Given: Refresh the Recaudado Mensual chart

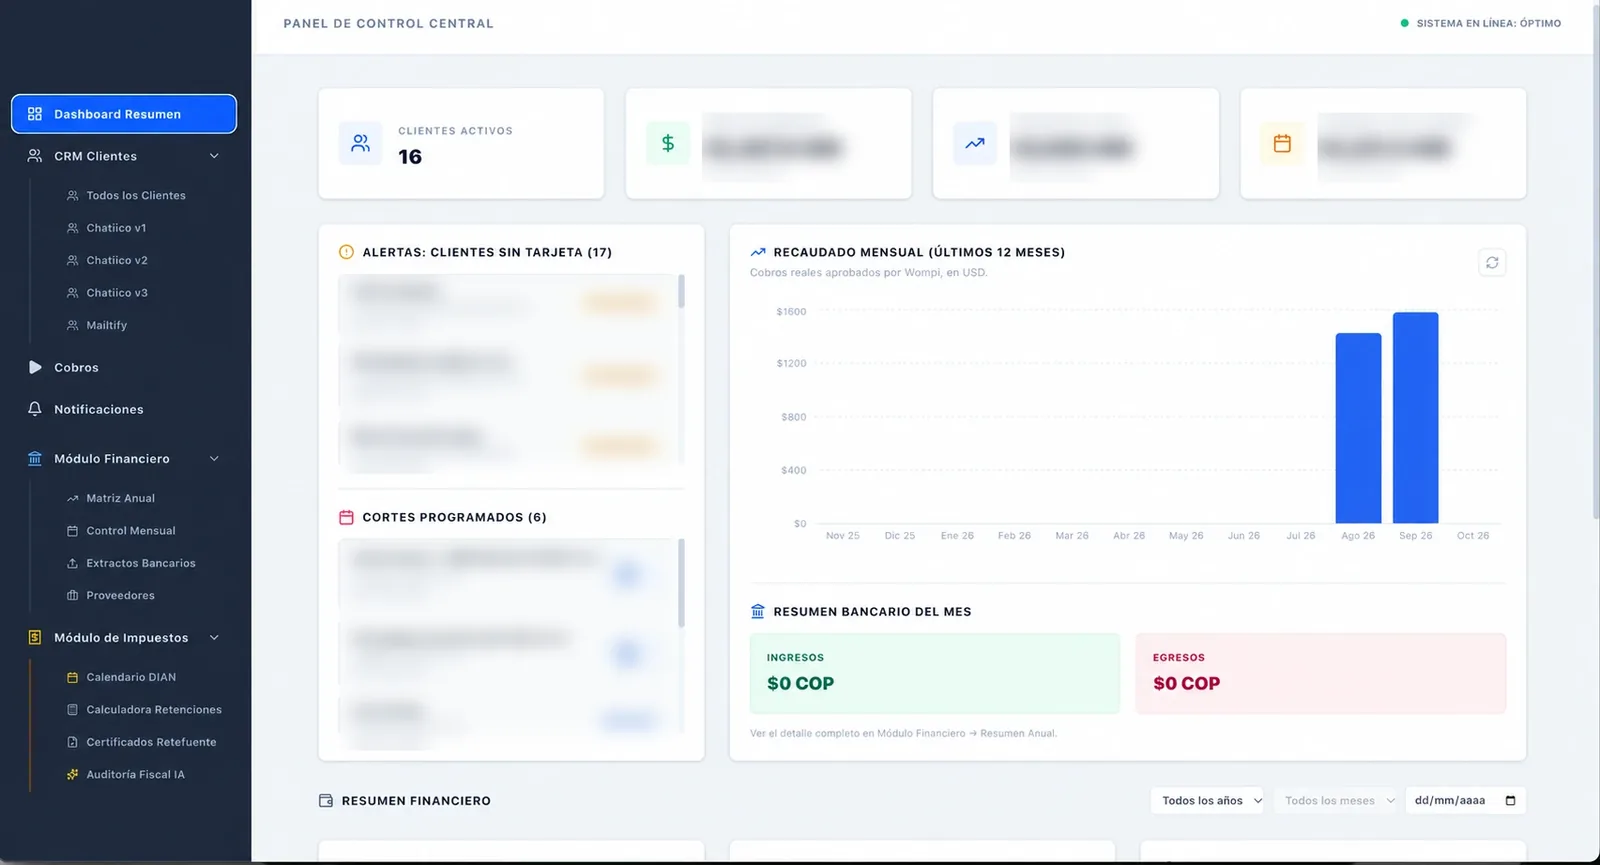Looking at the screenshot, I should click(1492, 263).
